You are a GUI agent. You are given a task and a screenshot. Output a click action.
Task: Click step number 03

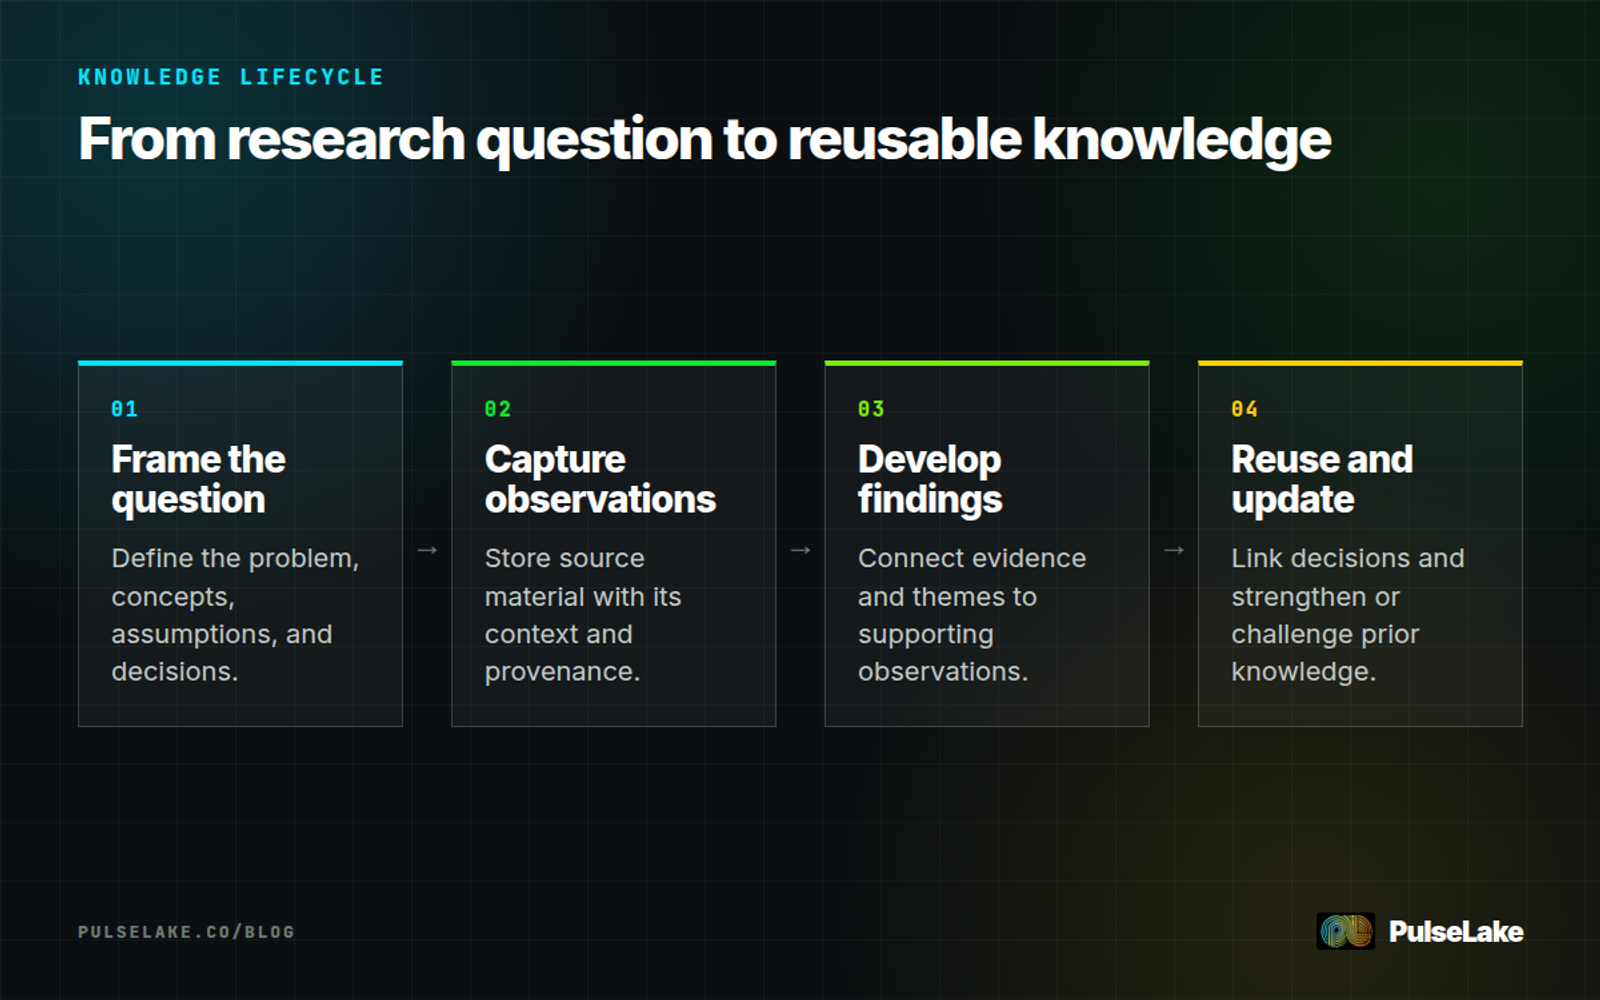871,409
